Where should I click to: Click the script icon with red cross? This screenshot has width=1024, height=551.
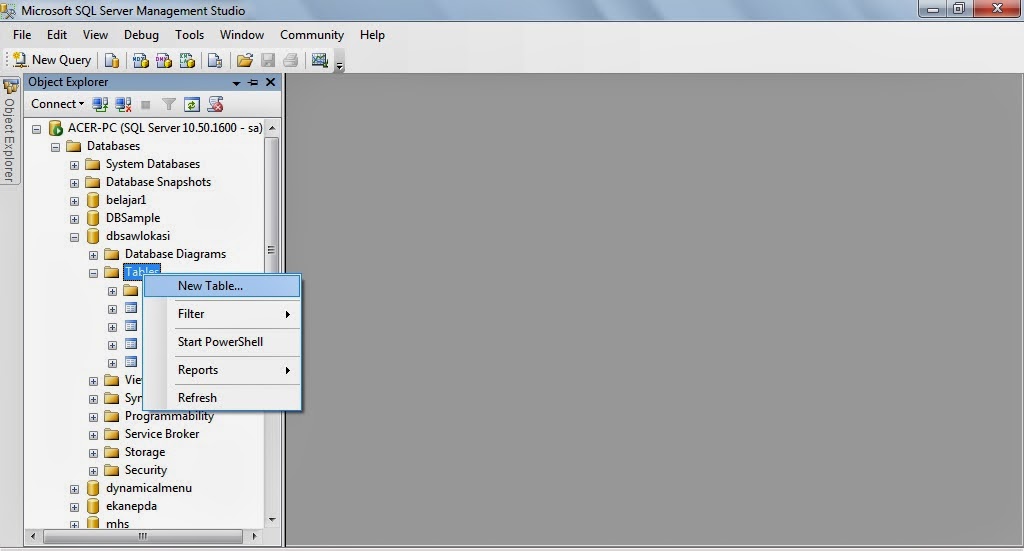coord(215,104)
